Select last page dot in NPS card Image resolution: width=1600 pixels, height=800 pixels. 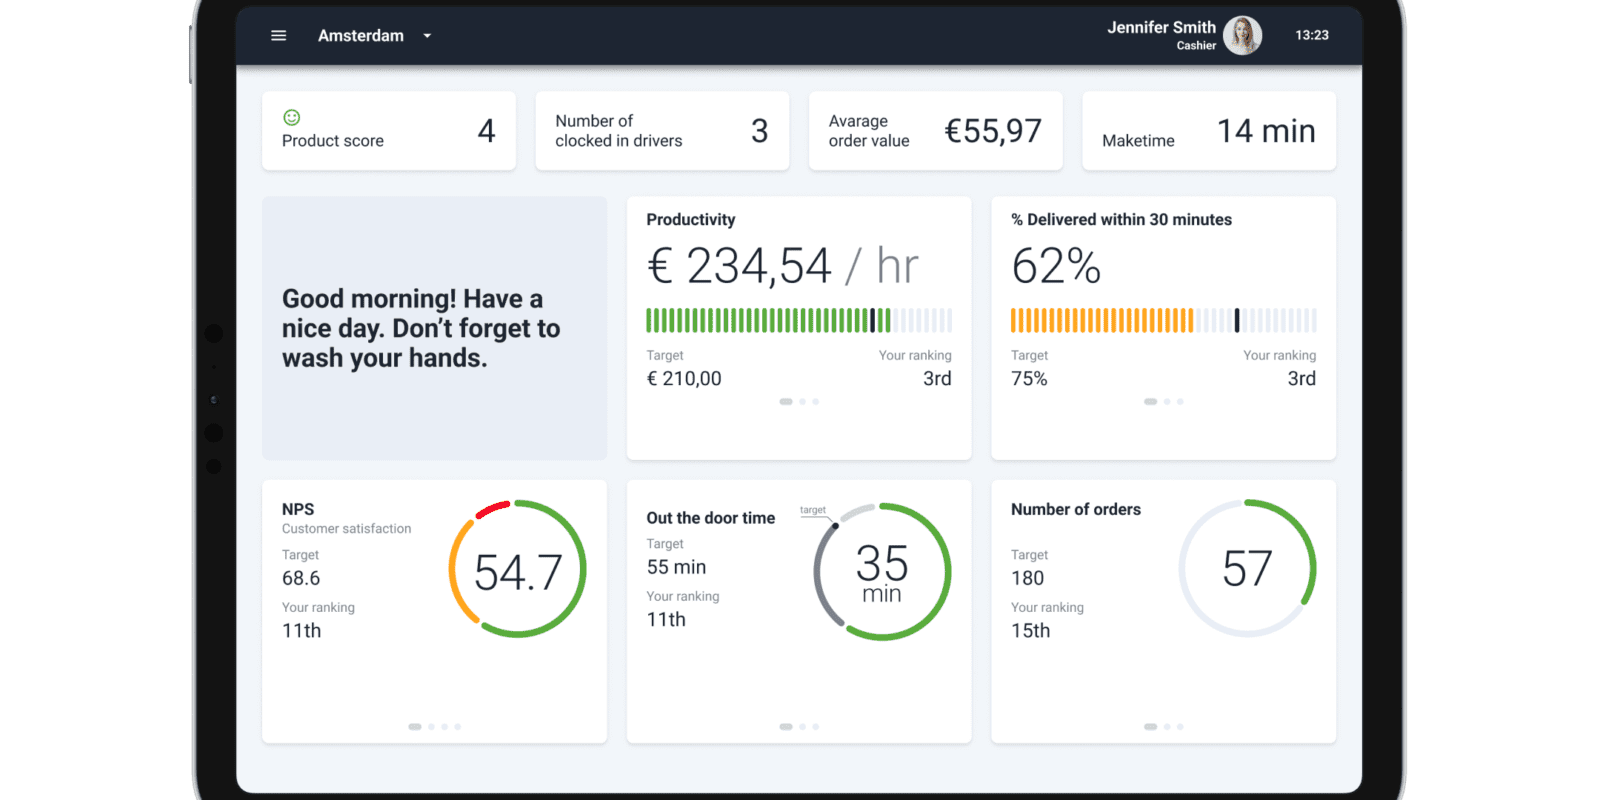pyautogui.click(x=458, y=727)
